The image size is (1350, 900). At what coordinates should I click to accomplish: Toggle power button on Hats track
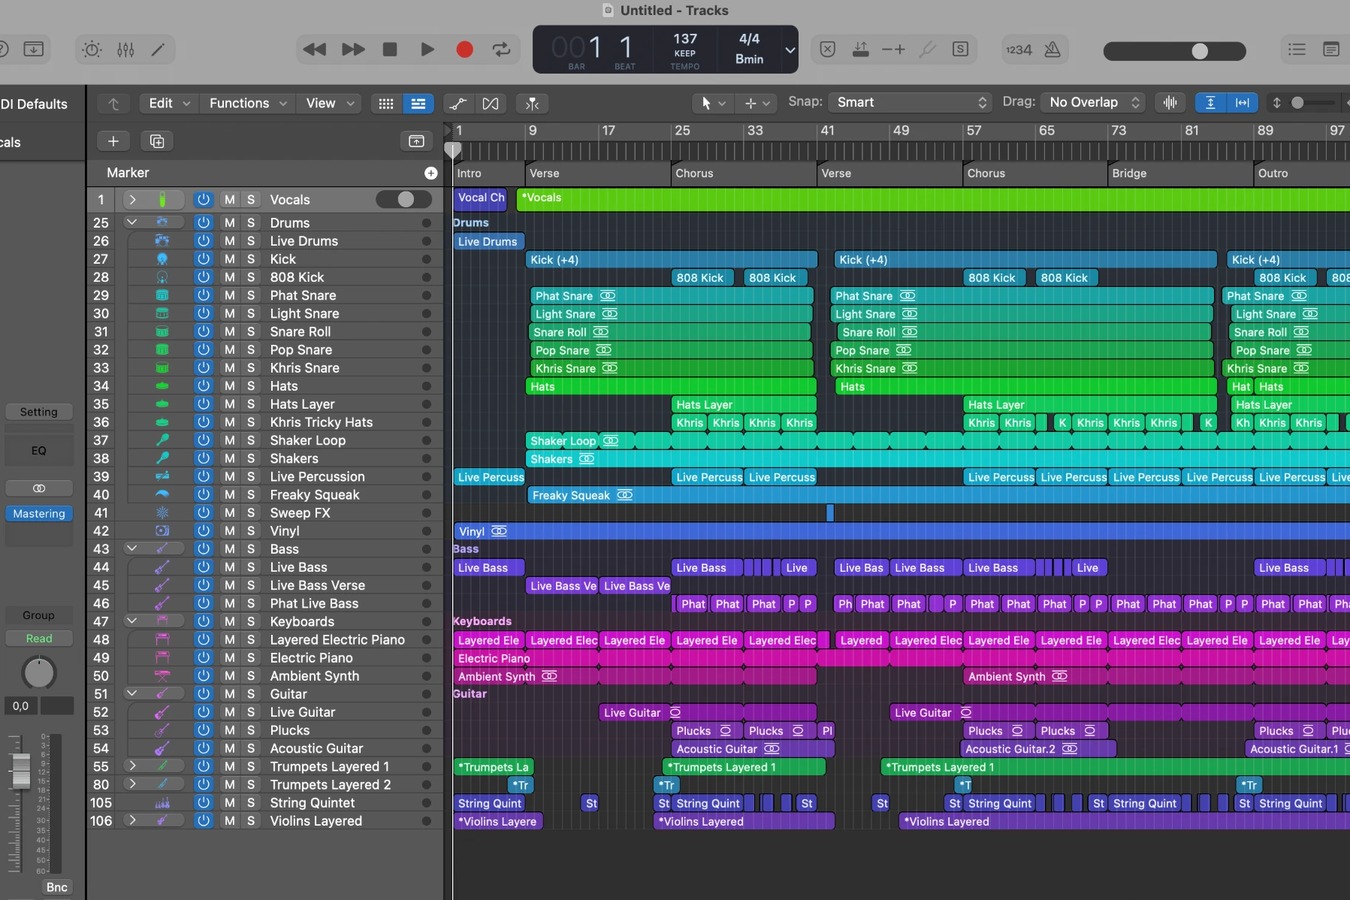(x=203, y=386)
